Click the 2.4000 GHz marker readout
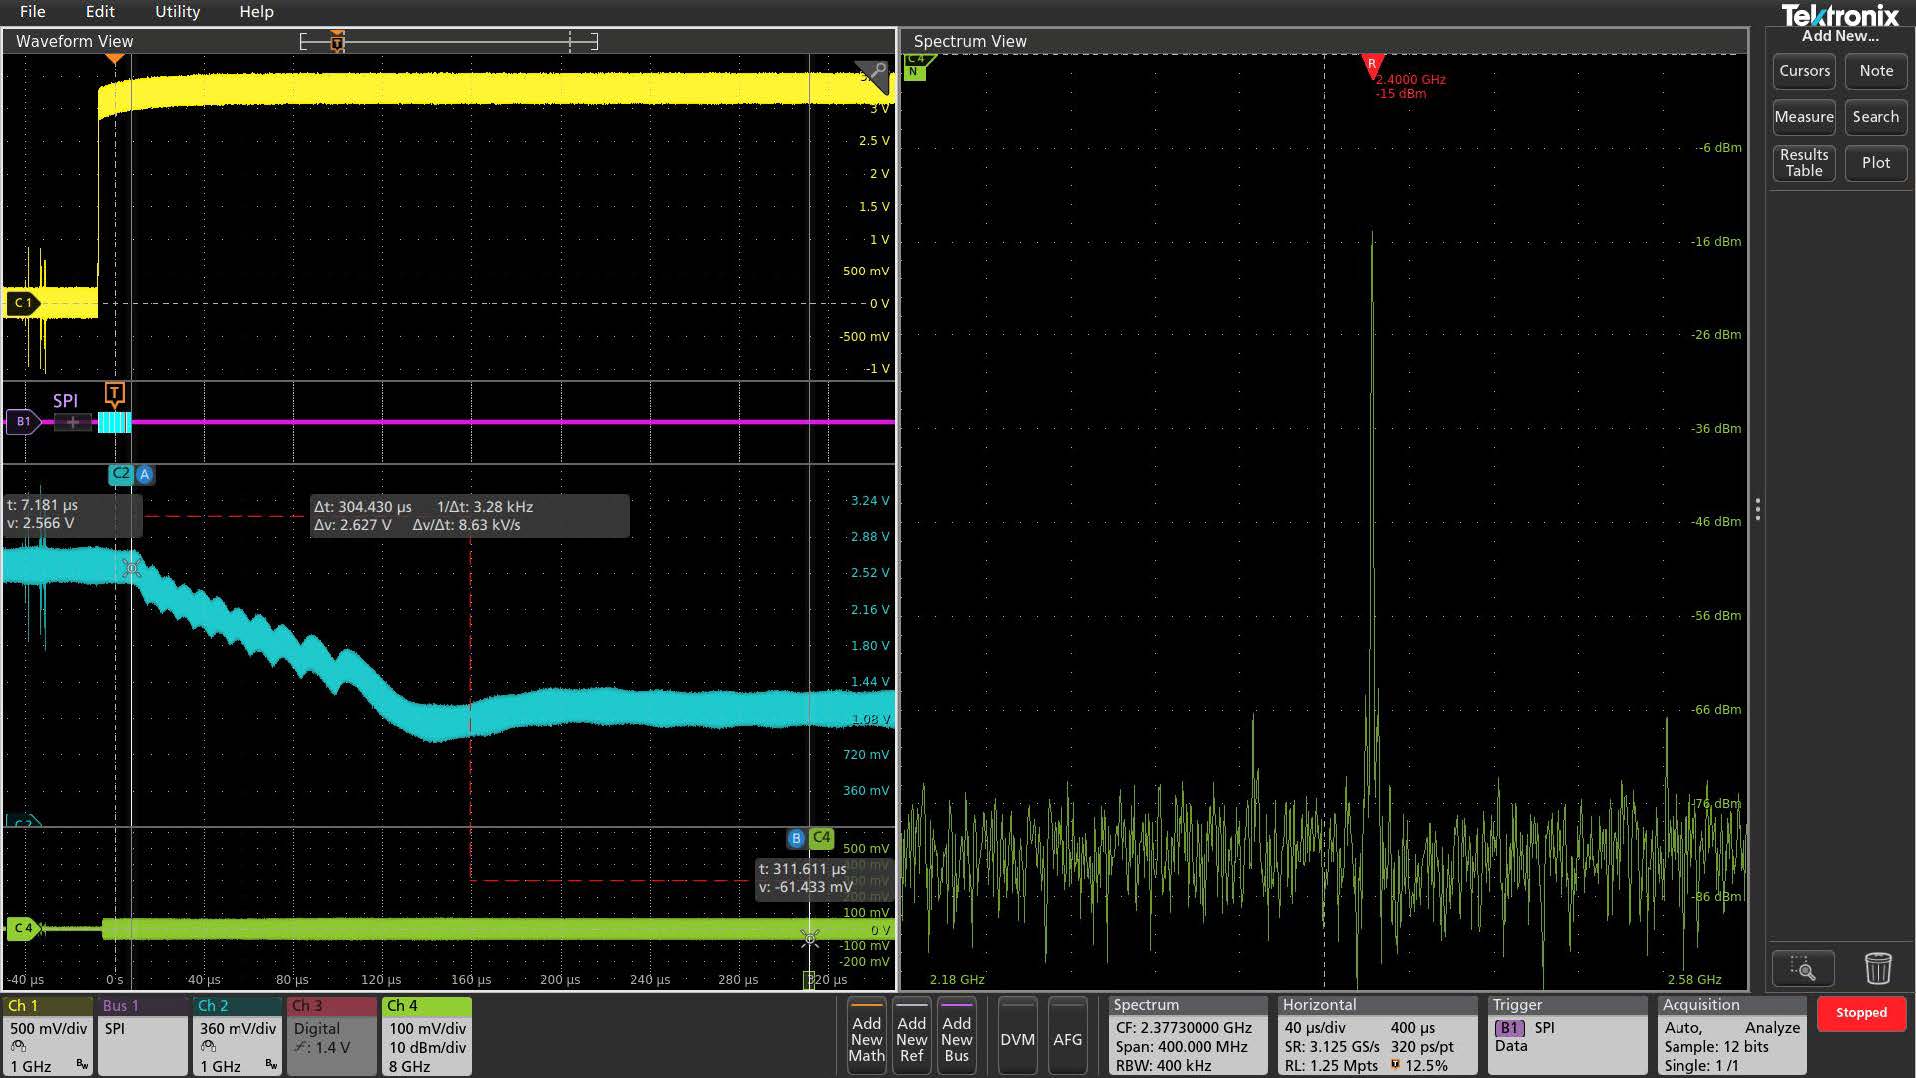Screen dimensions: 1916x1078 coord(1411,86)
